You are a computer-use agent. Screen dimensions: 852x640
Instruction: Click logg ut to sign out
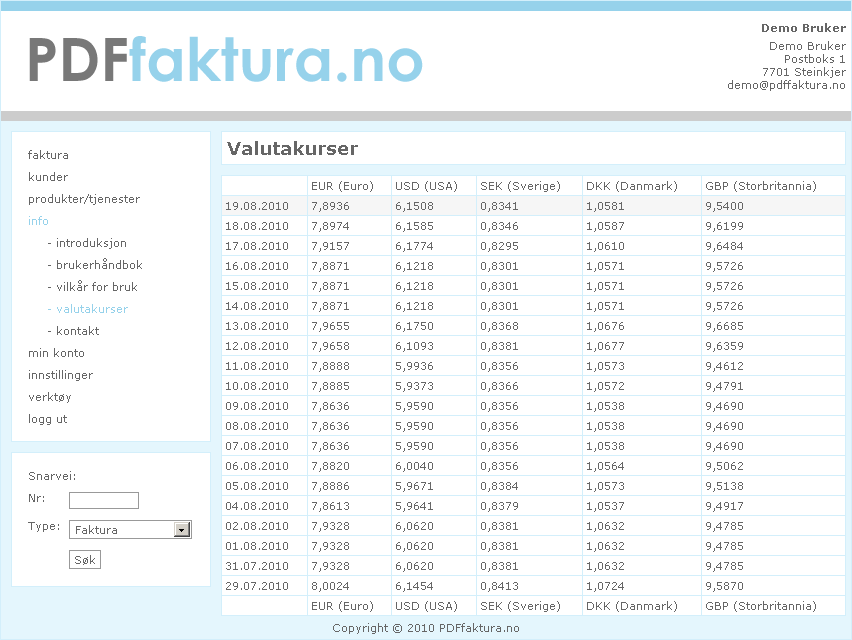(47, 419)
